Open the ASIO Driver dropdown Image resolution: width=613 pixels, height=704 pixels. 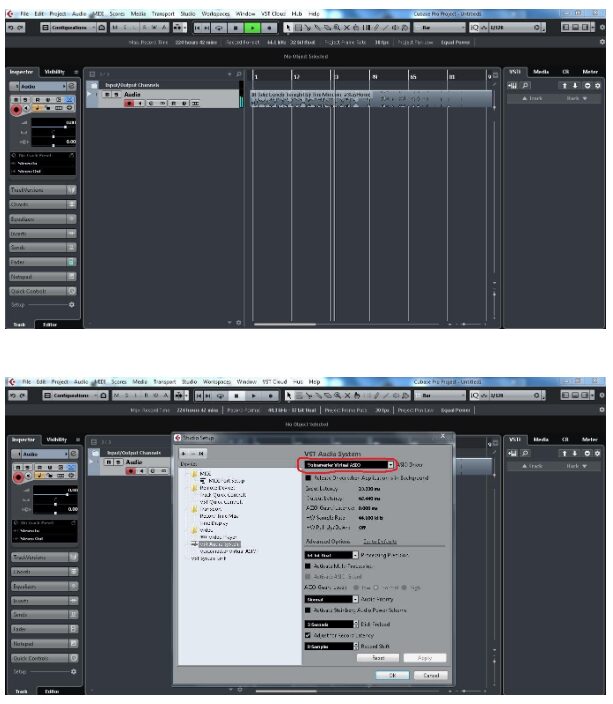pos(345,466)
